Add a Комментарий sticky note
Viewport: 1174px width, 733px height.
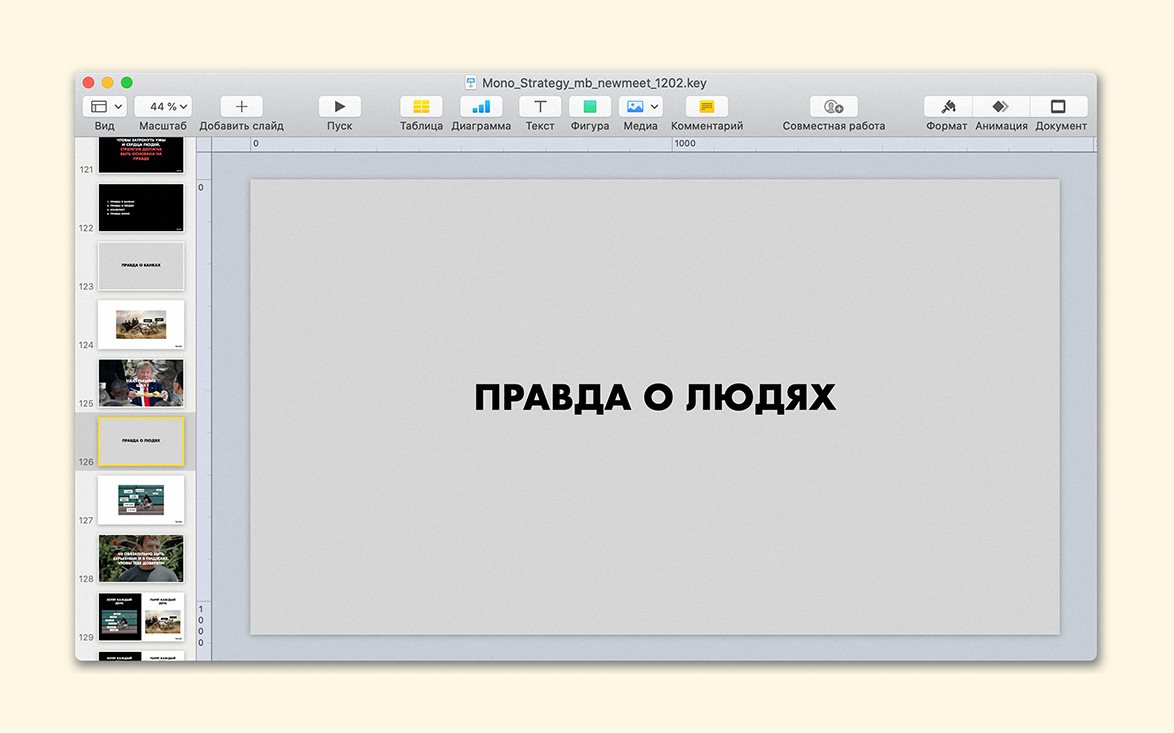(x=706, y=107)
